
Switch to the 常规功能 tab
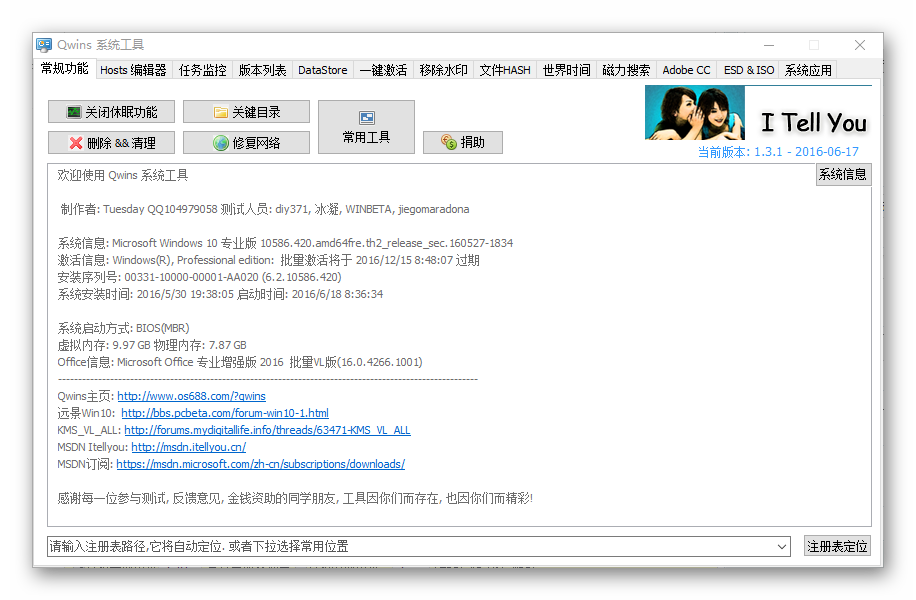tap(64, 69)
